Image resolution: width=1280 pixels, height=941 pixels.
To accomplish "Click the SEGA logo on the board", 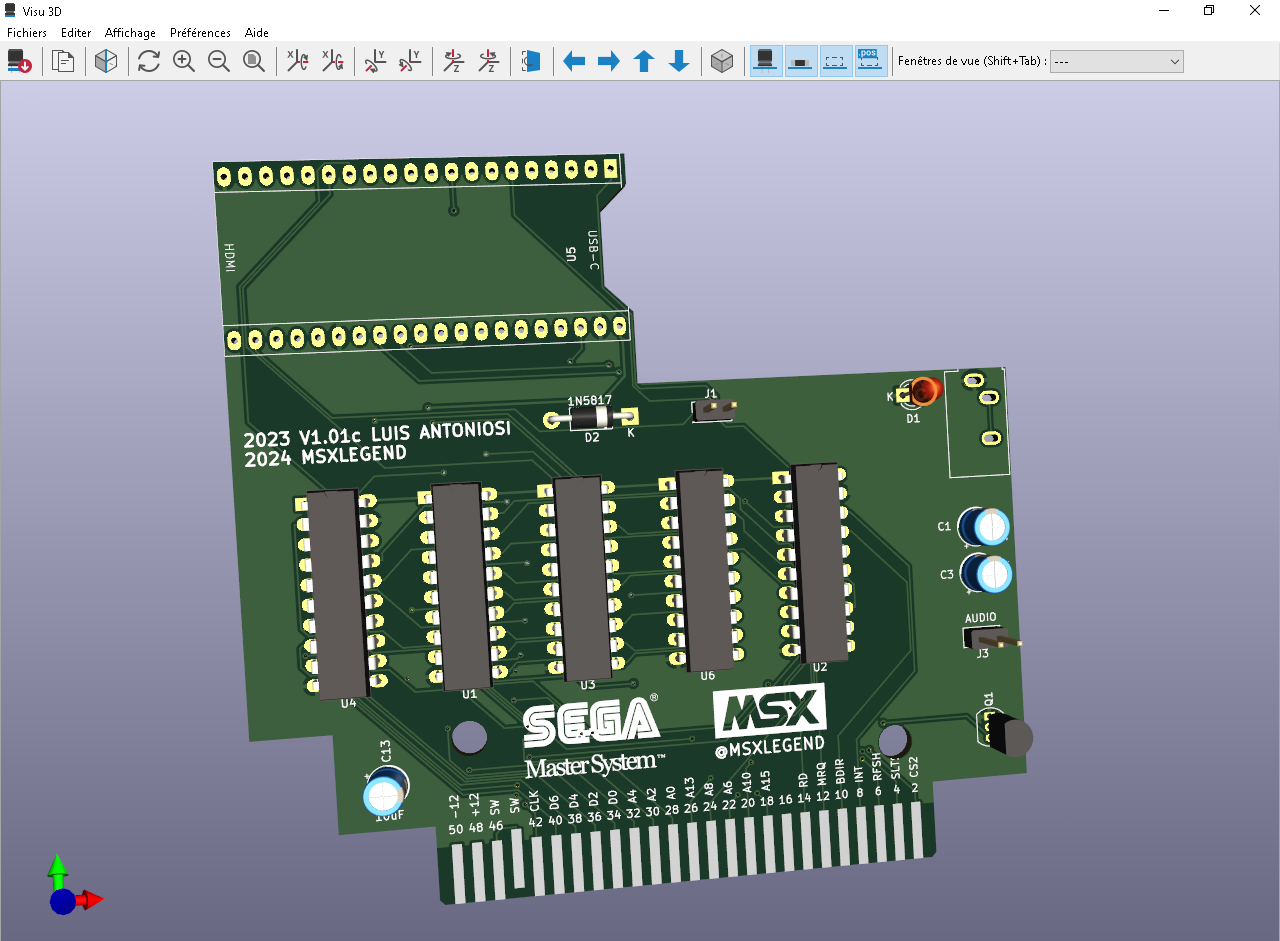I will [x=592, y=721].
